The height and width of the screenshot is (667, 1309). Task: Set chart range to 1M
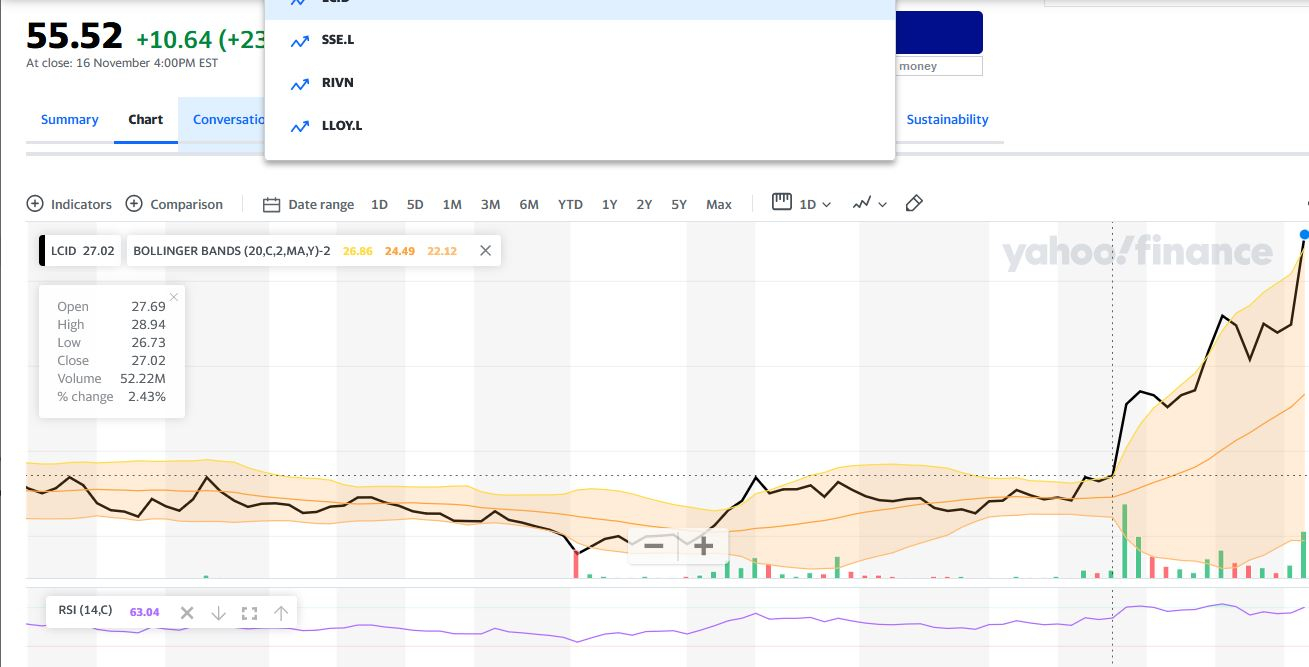(452, 204)
